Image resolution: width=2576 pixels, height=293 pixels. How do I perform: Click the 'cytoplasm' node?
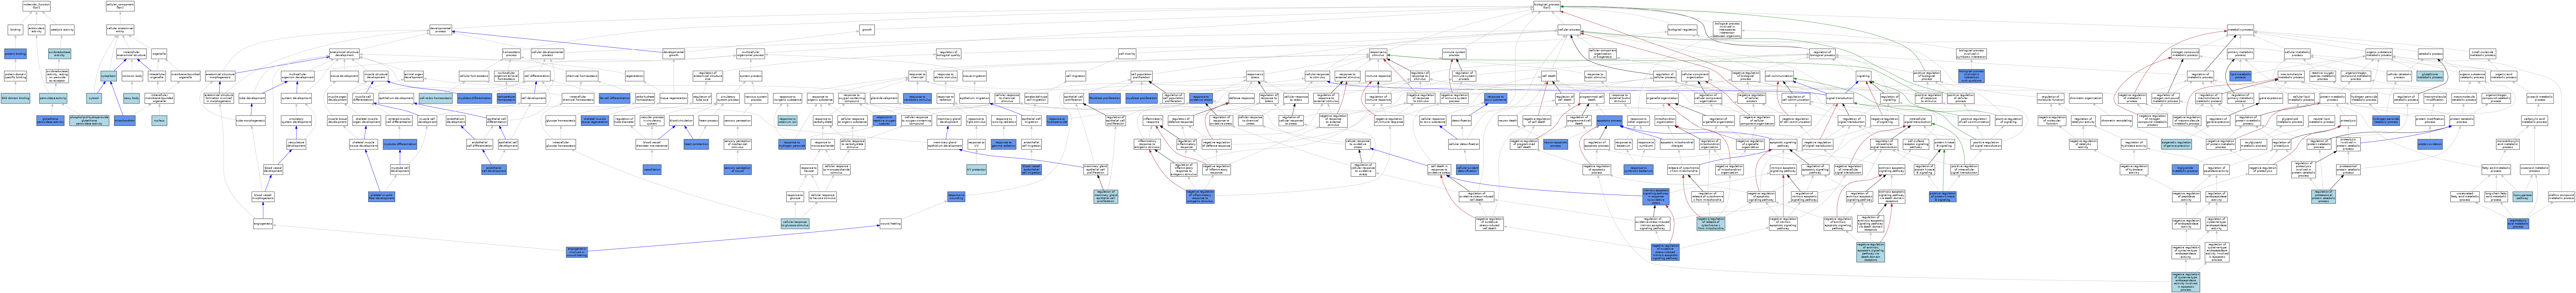pyautogui.click(x=108, y=76)
